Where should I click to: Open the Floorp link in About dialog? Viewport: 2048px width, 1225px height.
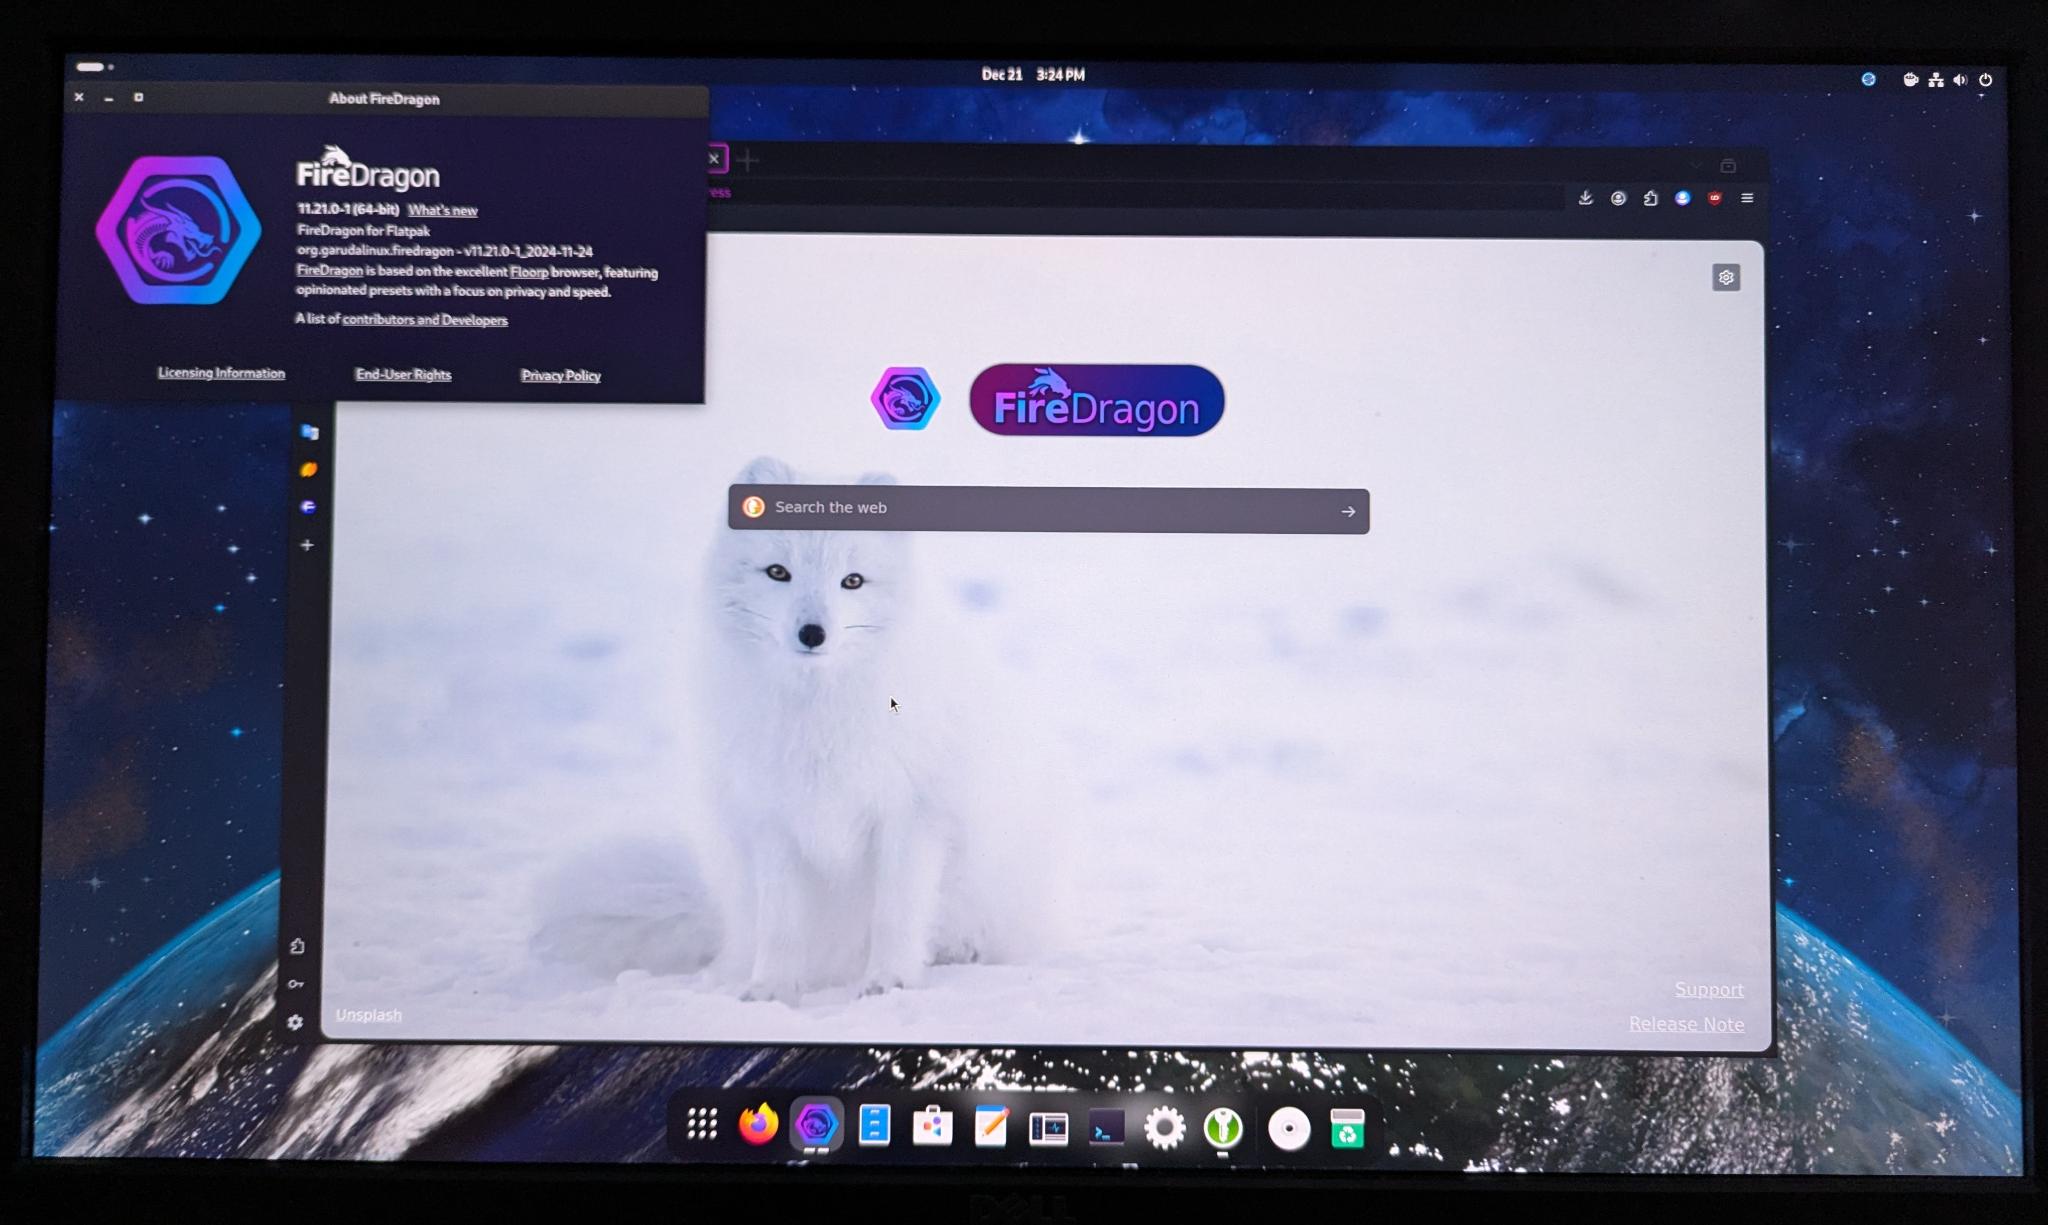[529, 272]
